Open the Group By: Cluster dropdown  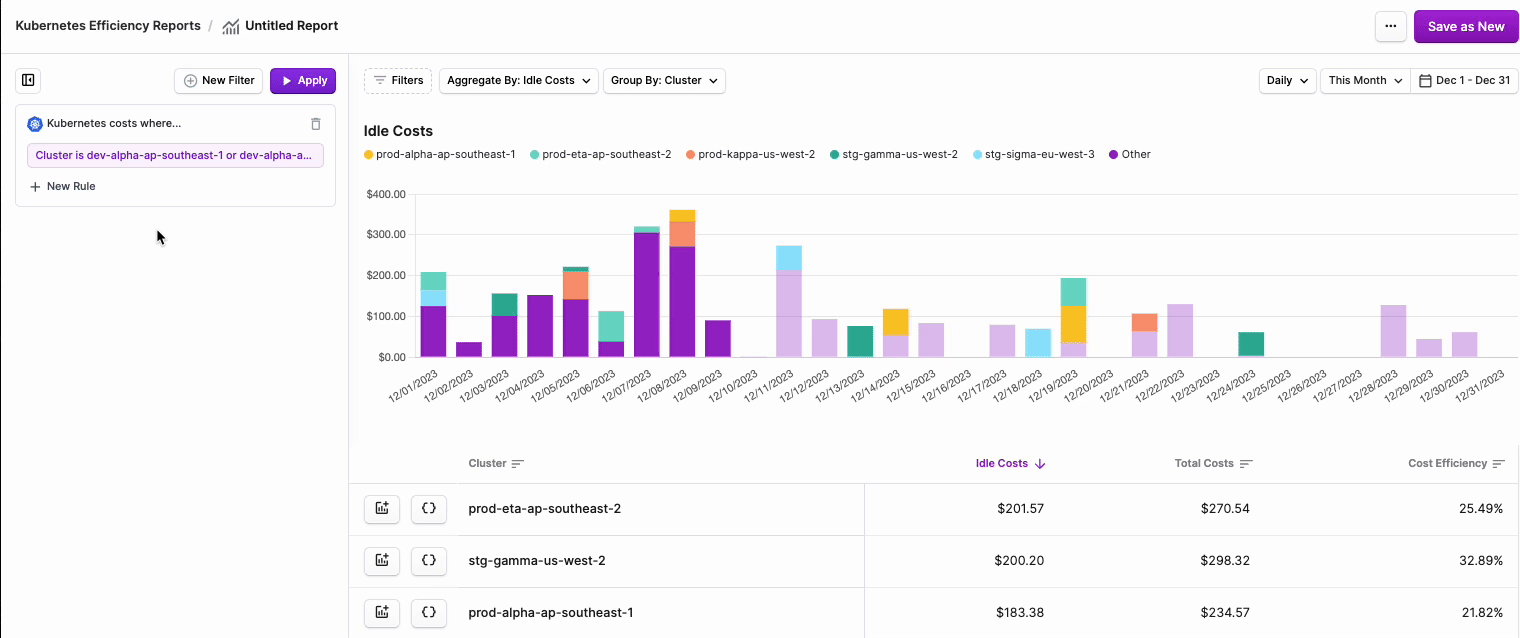(x=664, y=80)
